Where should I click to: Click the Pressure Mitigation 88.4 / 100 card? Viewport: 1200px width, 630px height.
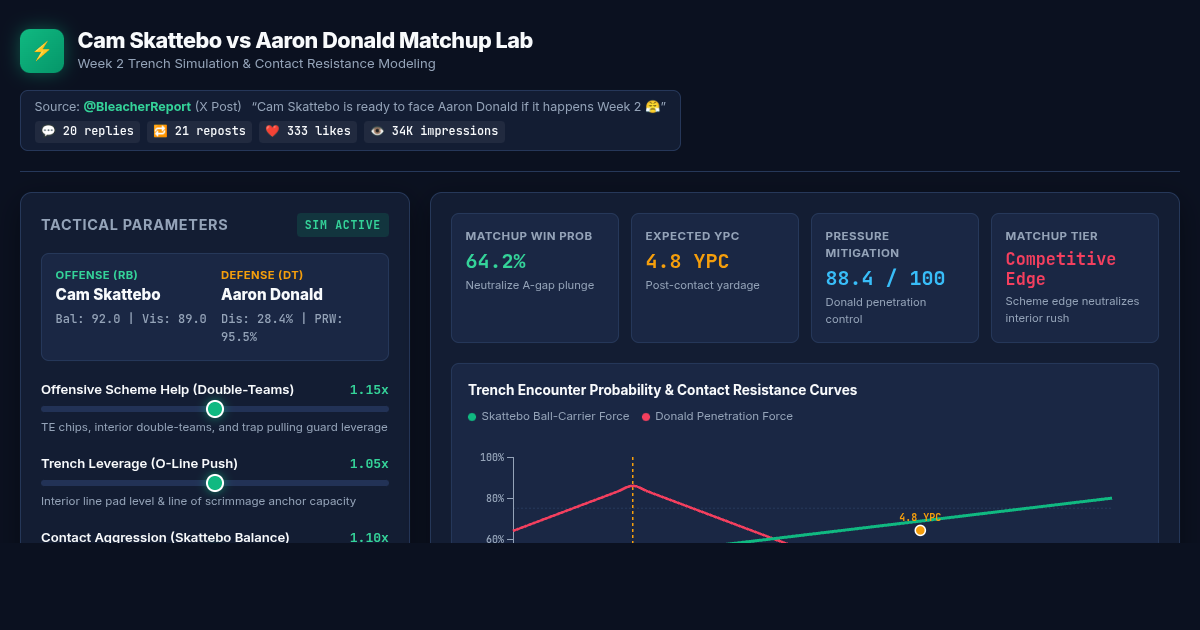click(x=895, y=278)
